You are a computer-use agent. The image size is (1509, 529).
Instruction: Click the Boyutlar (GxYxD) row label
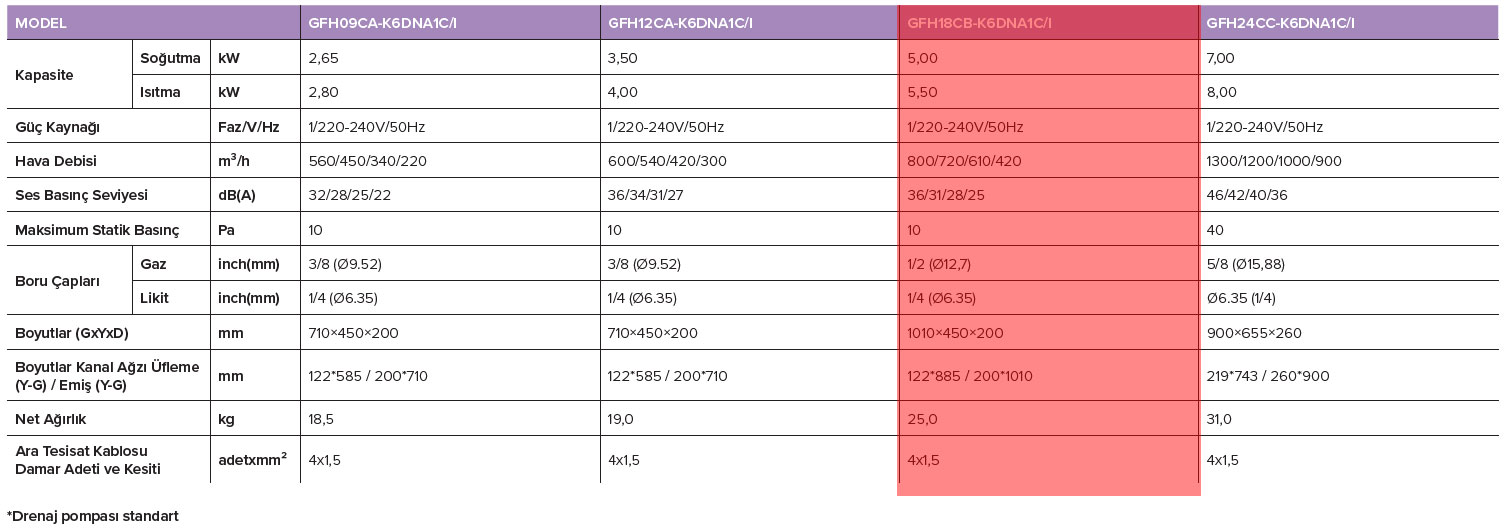click(x=72, y=333)
